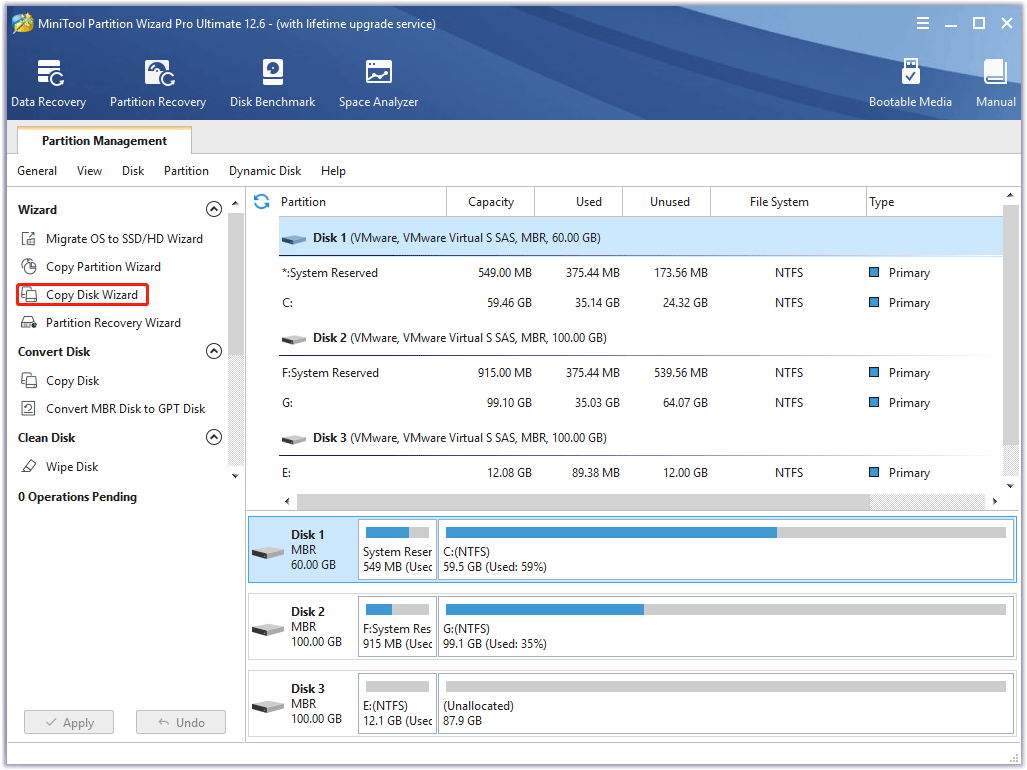Image resolution: width=1027 pixels, height=770 pixels.
Task: Click the Apply button
Action: [69, 723]
